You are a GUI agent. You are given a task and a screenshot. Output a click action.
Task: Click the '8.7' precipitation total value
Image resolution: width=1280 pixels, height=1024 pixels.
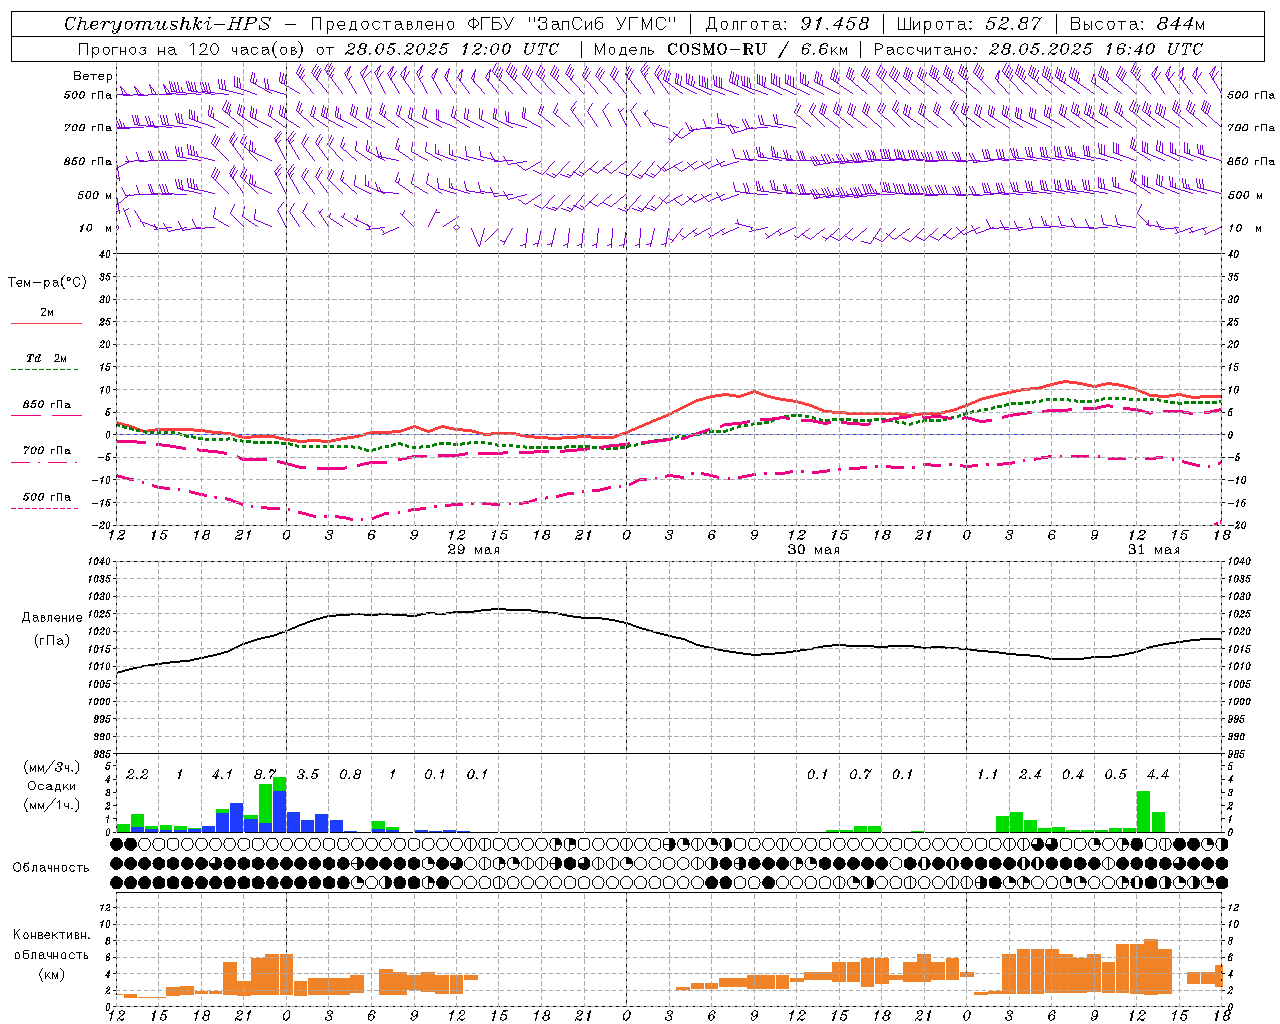pyautogui.click(x=265, y=775)
